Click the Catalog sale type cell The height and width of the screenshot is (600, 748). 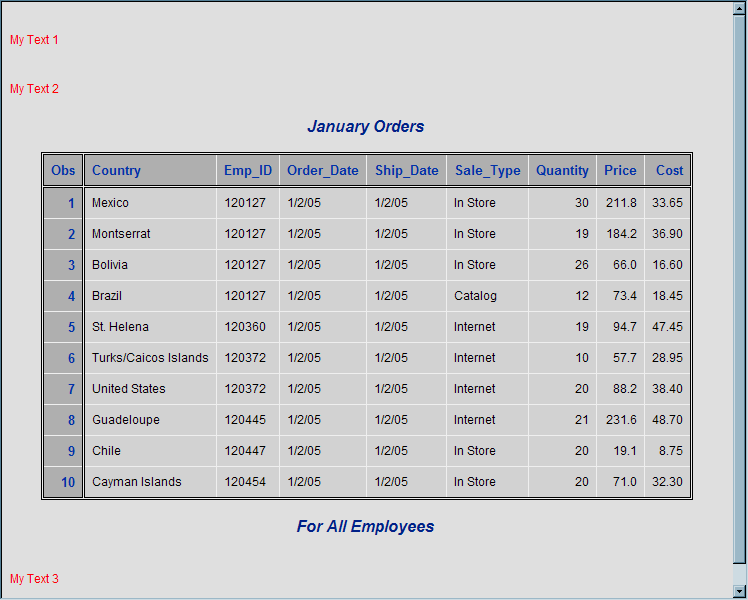pyautogui.click(x=475, y=296)
